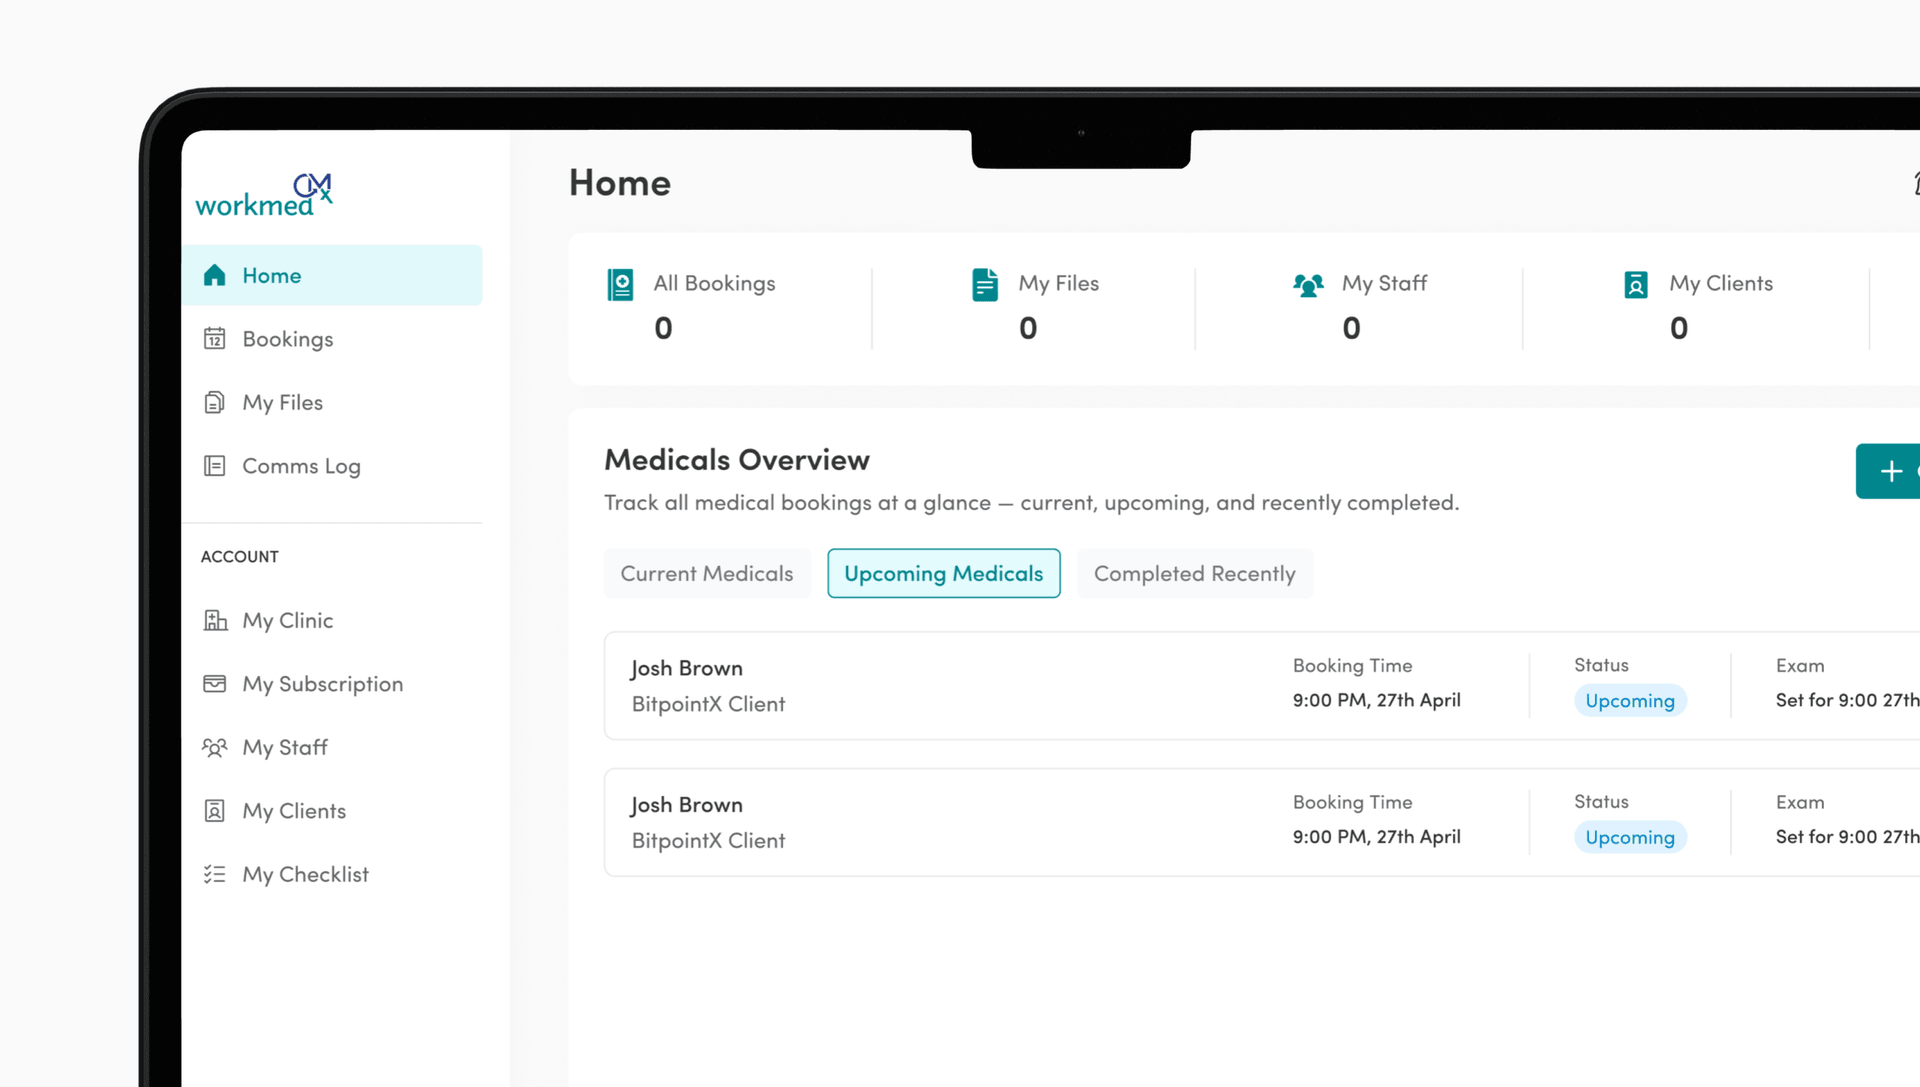Select the Upcoming Medicals tab
1920x1087 pixels.
pos(944,573)
